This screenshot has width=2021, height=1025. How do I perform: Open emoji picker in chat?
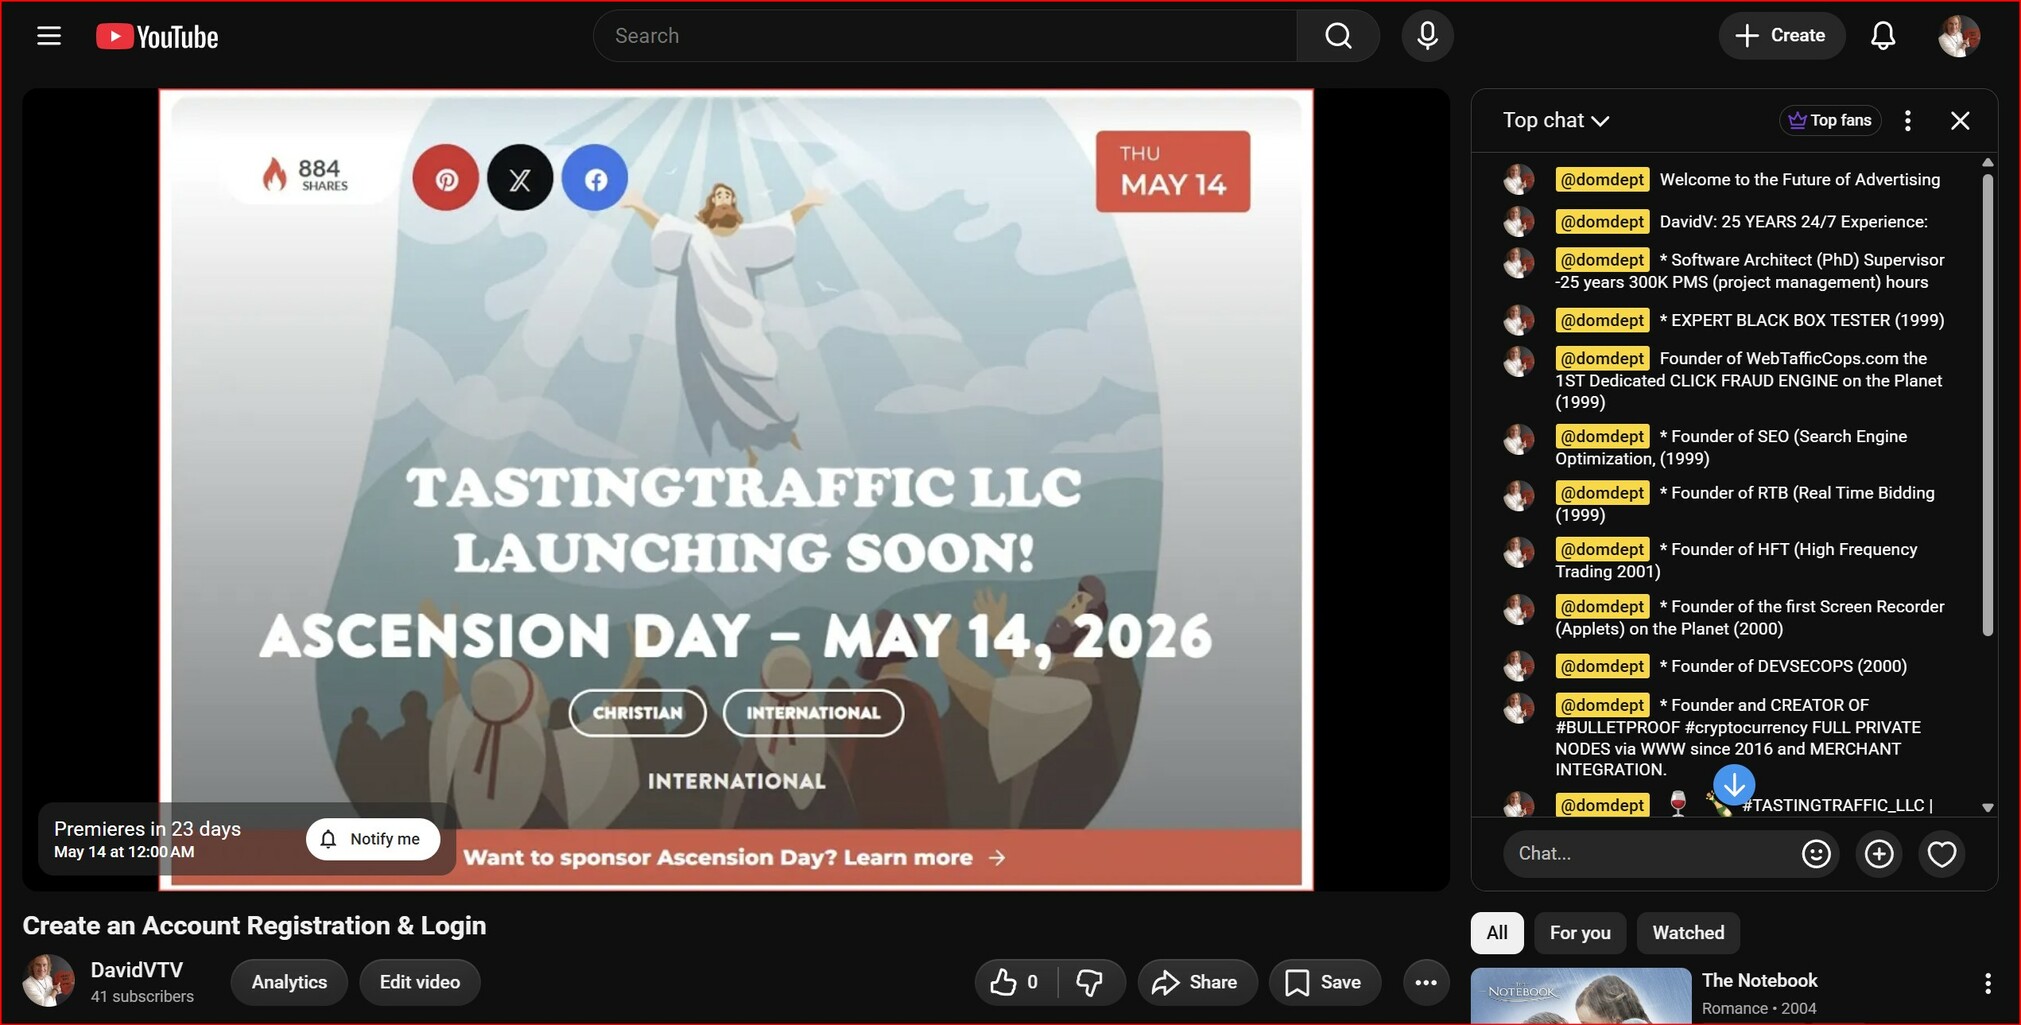pyautogui.click(x=1815, y=853)
